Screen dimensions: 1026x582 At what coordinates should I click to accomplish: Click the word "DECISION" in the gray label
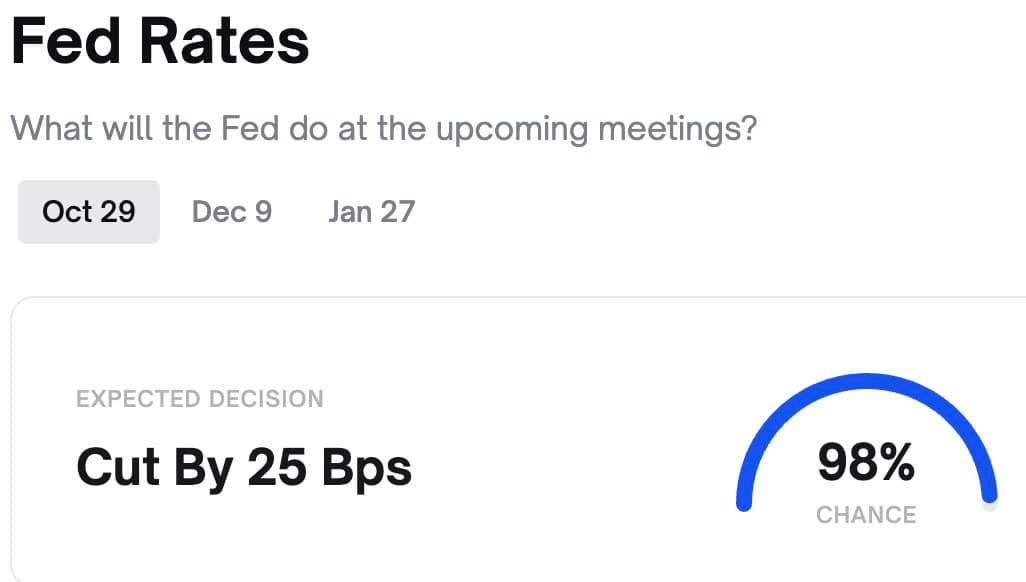pyautogui.click(x=264, y=399)
